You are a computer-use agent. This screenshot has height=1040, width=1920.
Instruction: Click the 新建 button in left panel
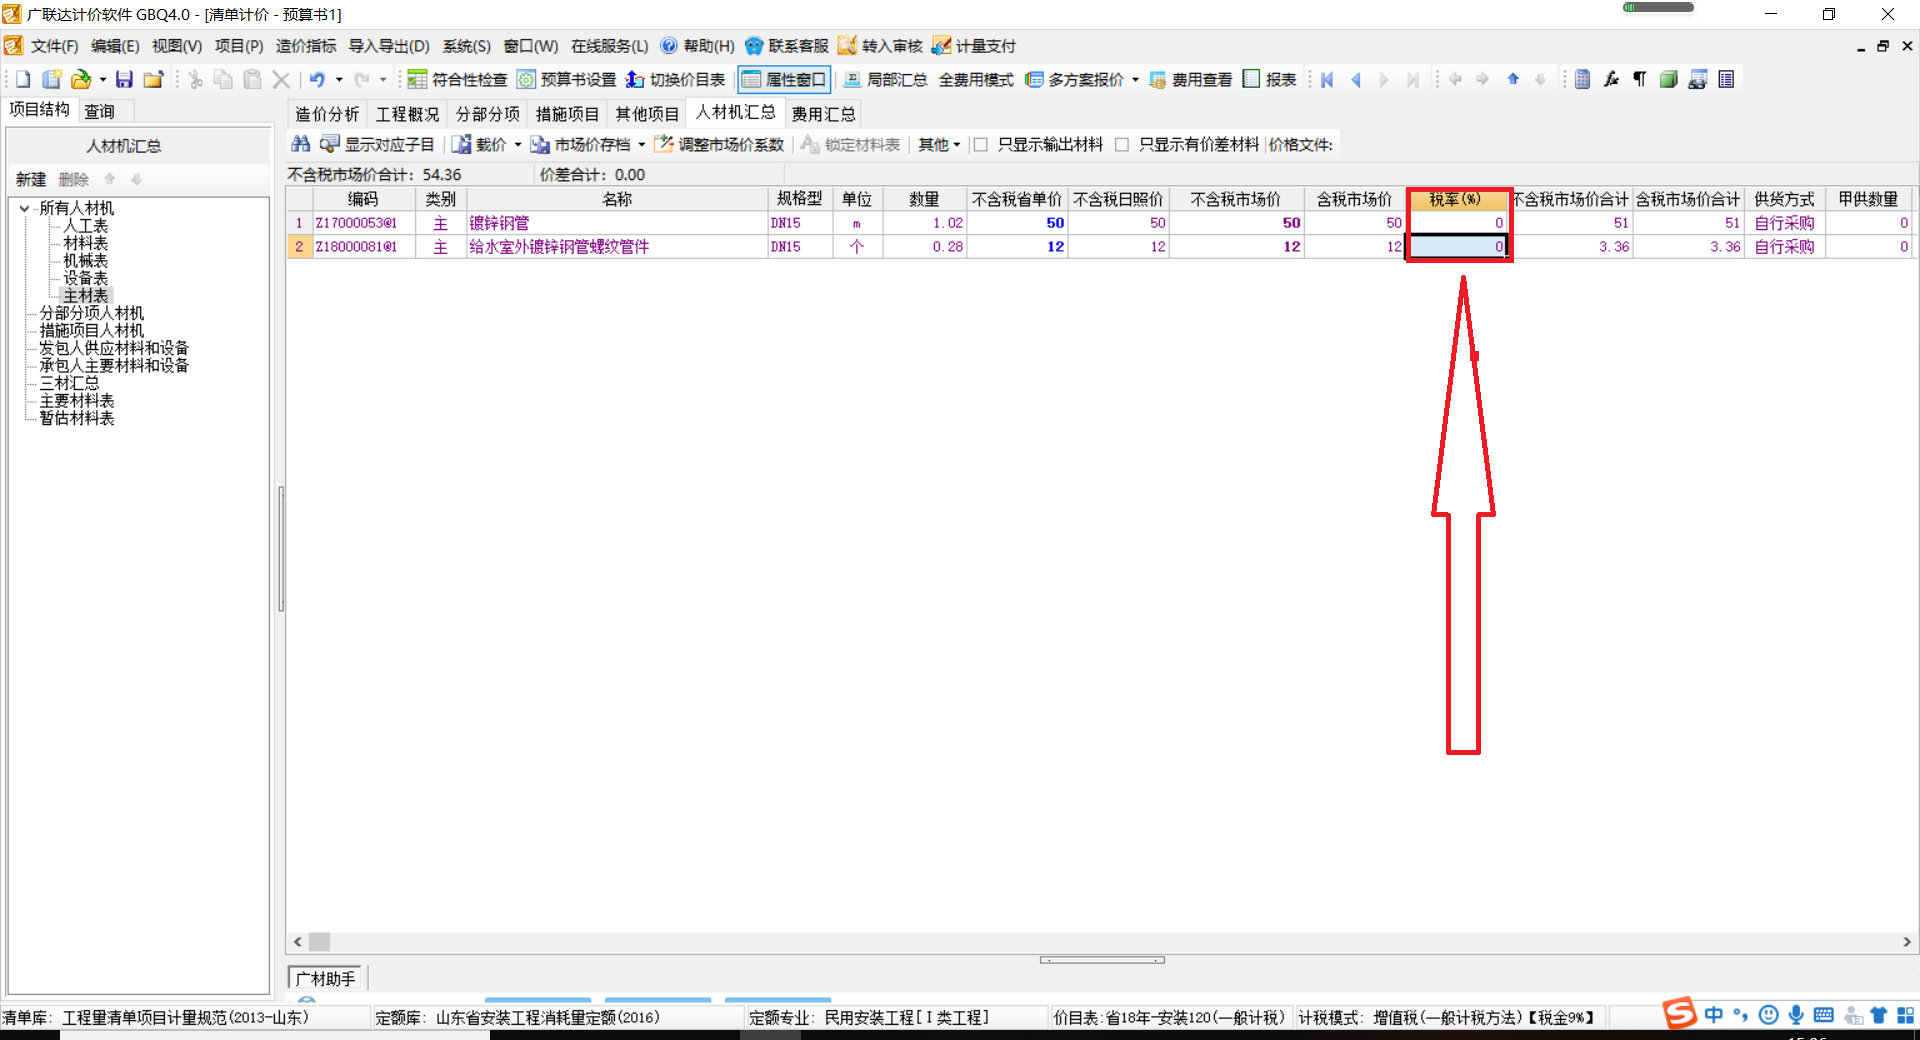click(x=31, y=179)
